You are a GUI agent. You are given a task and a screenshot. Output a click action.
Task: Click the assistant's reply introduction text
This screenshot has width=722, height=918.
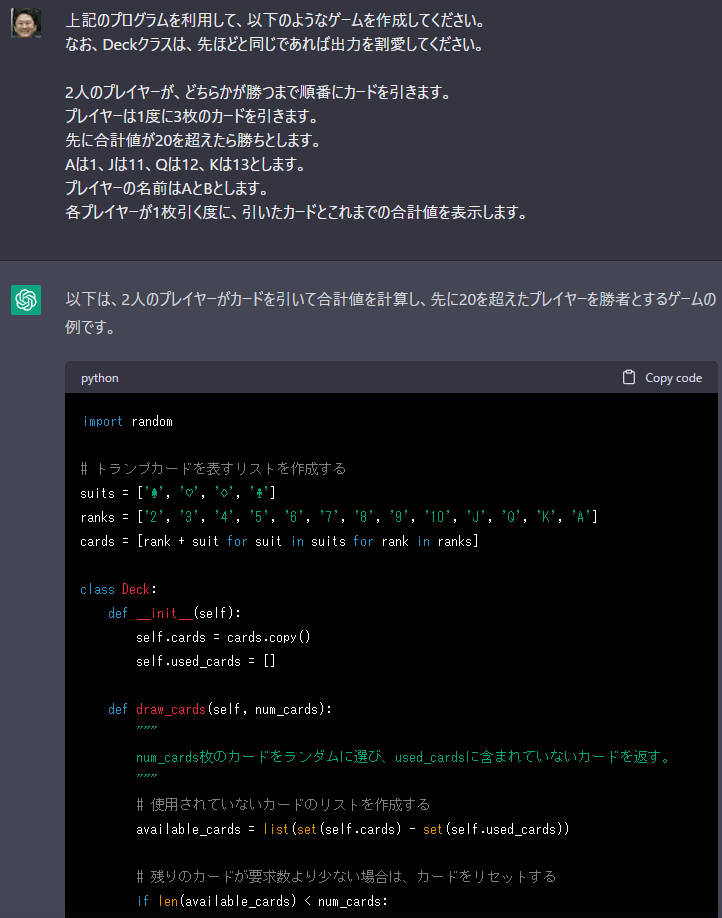(x=391, y=313)
